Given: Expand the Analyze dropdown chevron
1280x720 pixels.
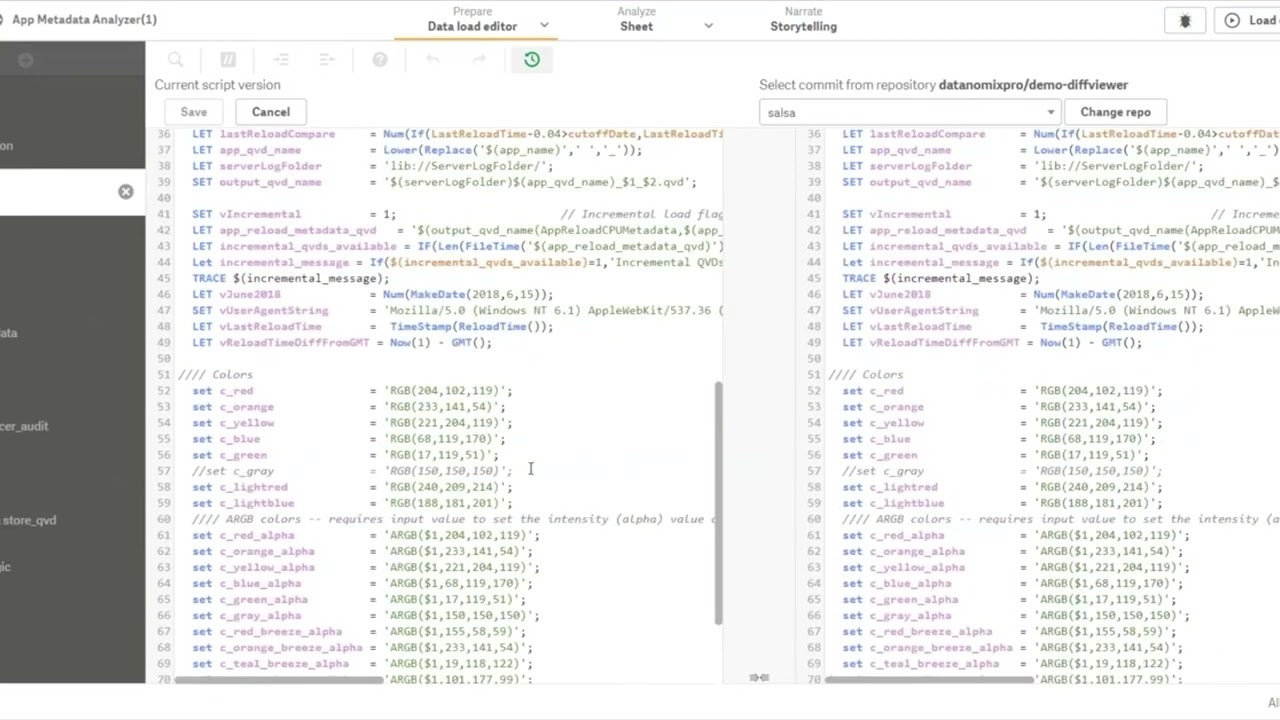Looking at the screenshot, I should point(708,26).
